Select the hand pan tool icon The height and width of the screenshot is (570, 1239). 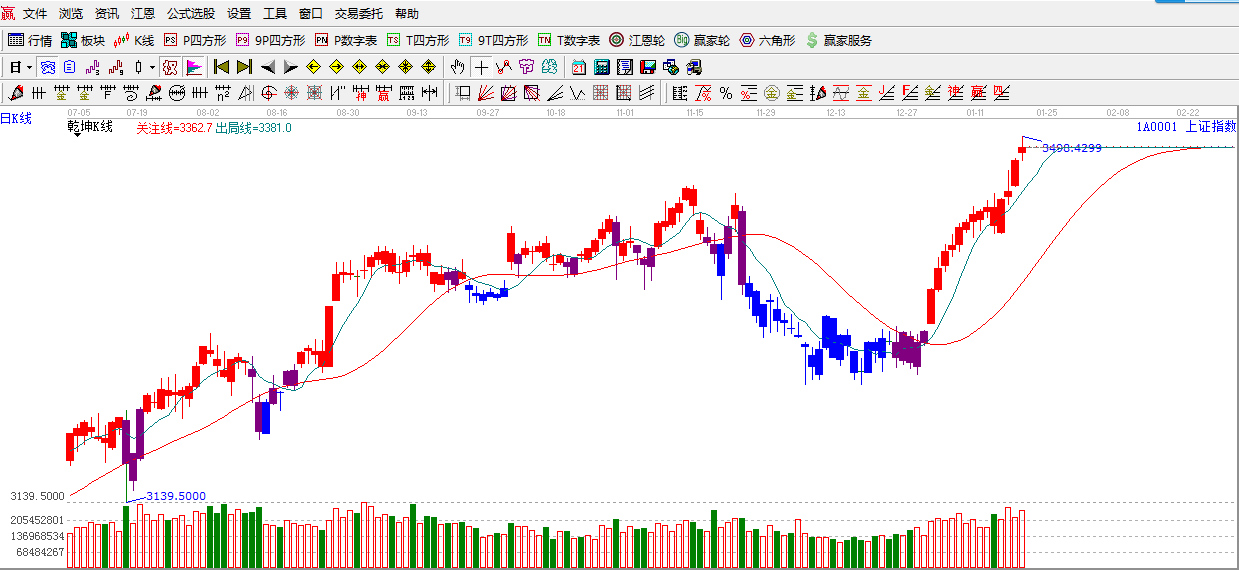(x=457, y=67)
